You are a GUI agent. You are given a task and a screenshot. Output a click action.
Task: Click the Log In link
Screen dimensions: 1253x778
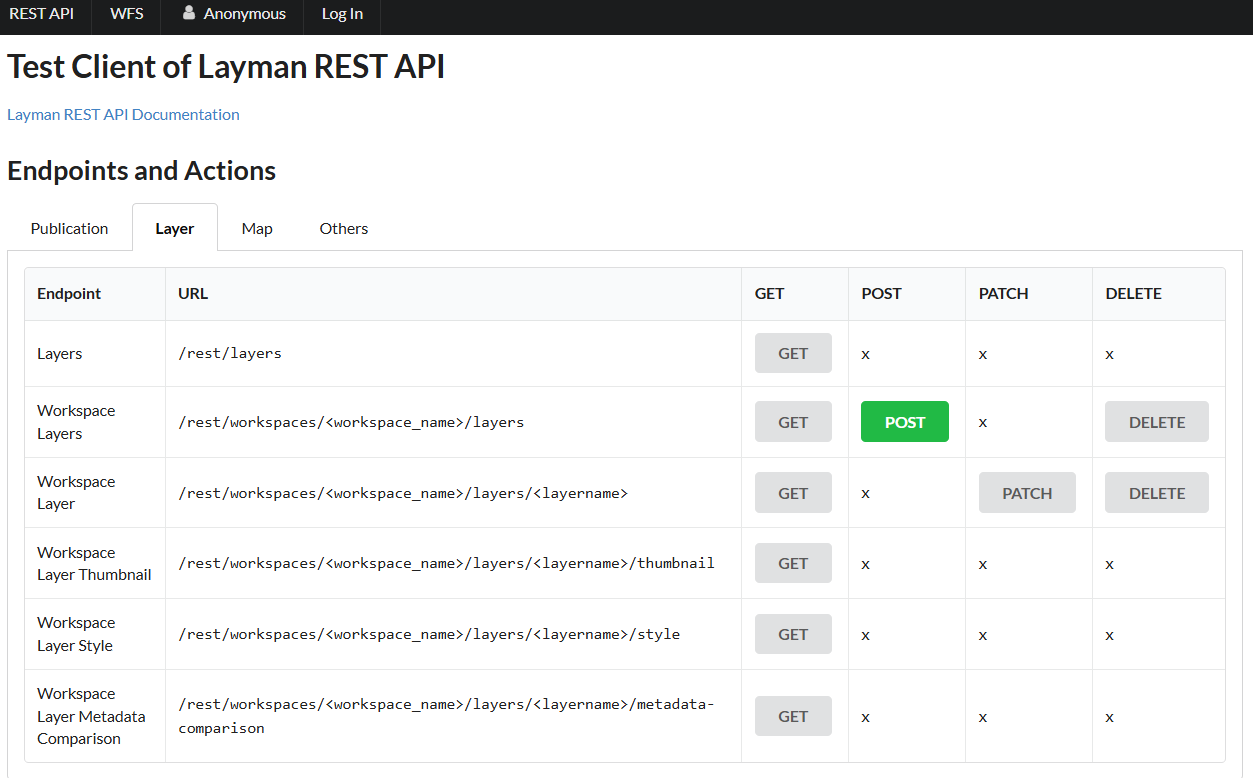pyautogui.click(x=341, y=13)
